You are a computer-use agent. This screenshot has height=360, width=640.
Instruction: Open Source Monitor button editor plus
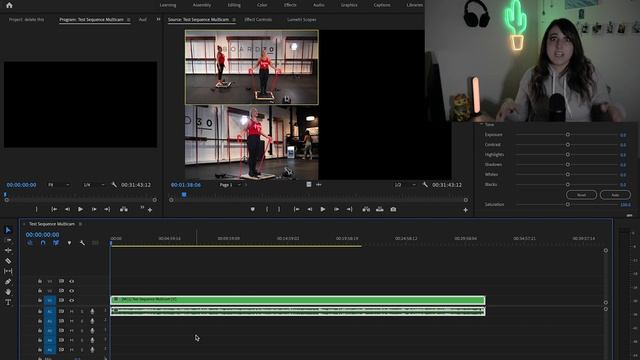pos(465,210)
